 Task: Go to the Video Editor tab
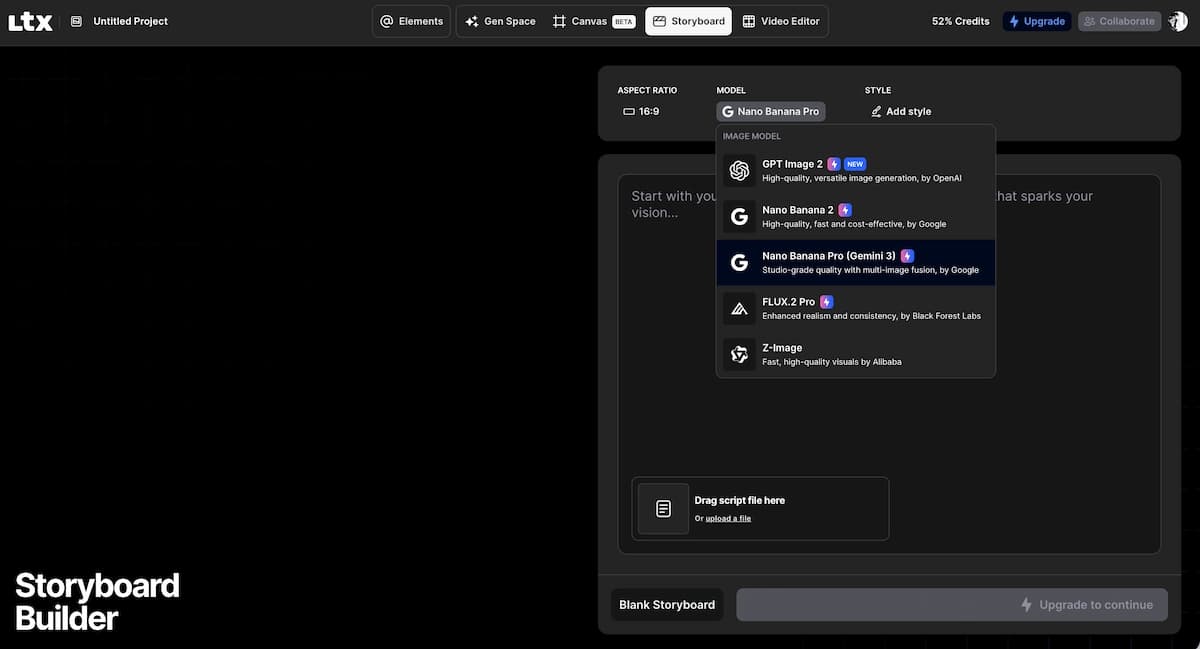pos(781,21)
